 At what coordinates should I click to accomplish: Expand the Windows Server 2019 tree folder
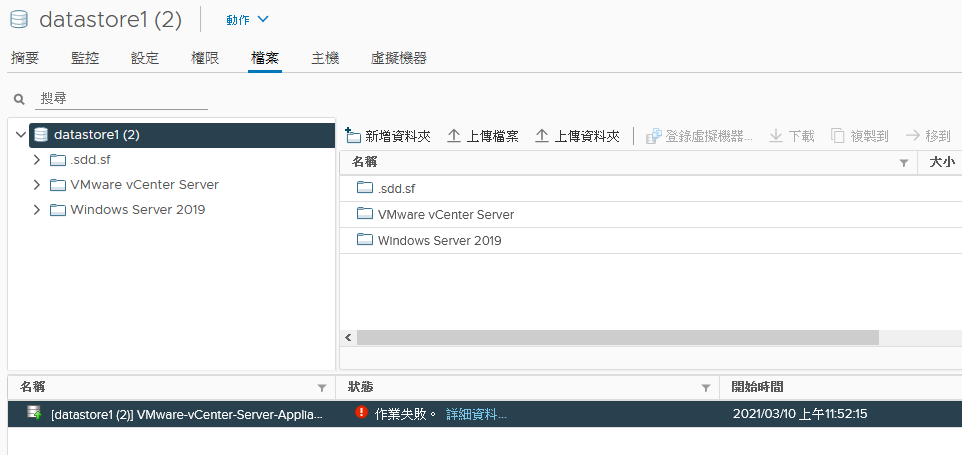point(37,210)
